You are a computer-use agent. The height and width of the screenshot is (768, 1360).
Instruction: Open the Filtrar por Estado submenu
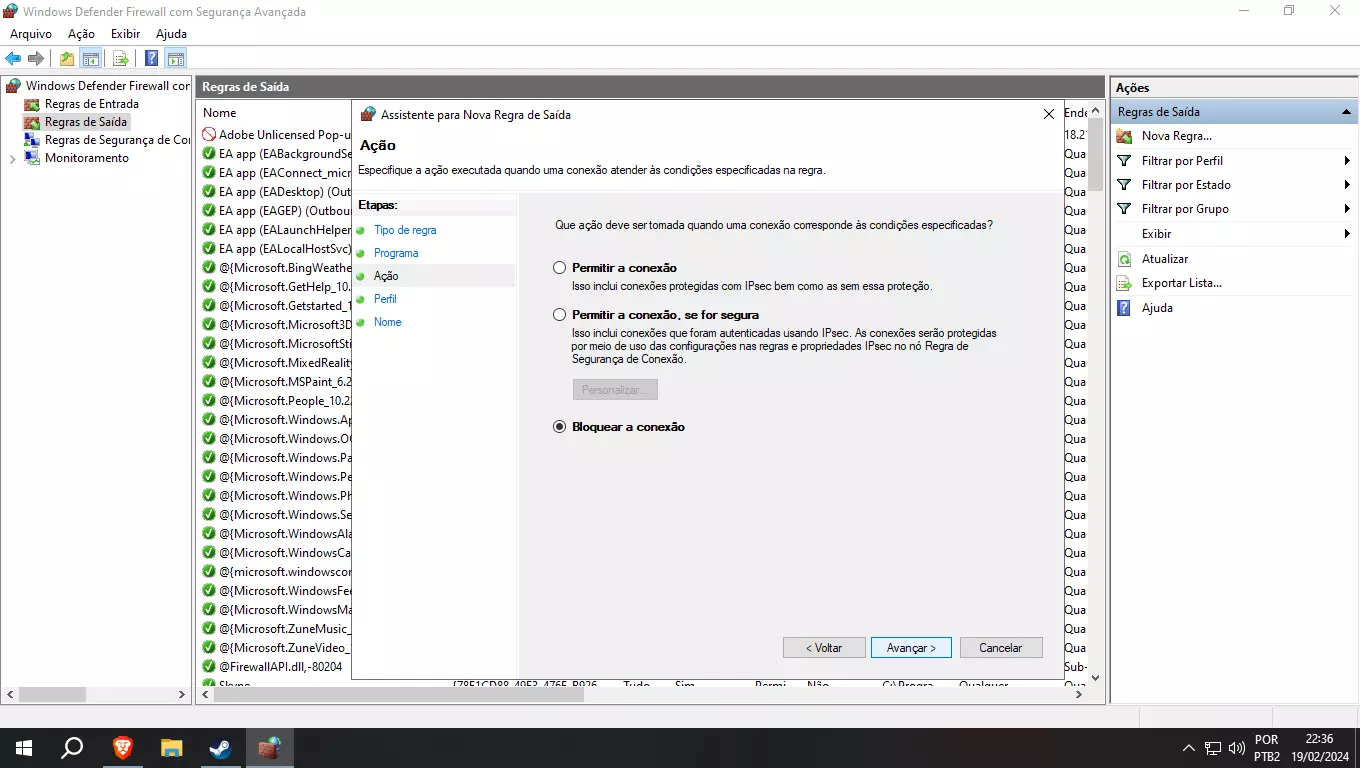[x=1235, y=185]
